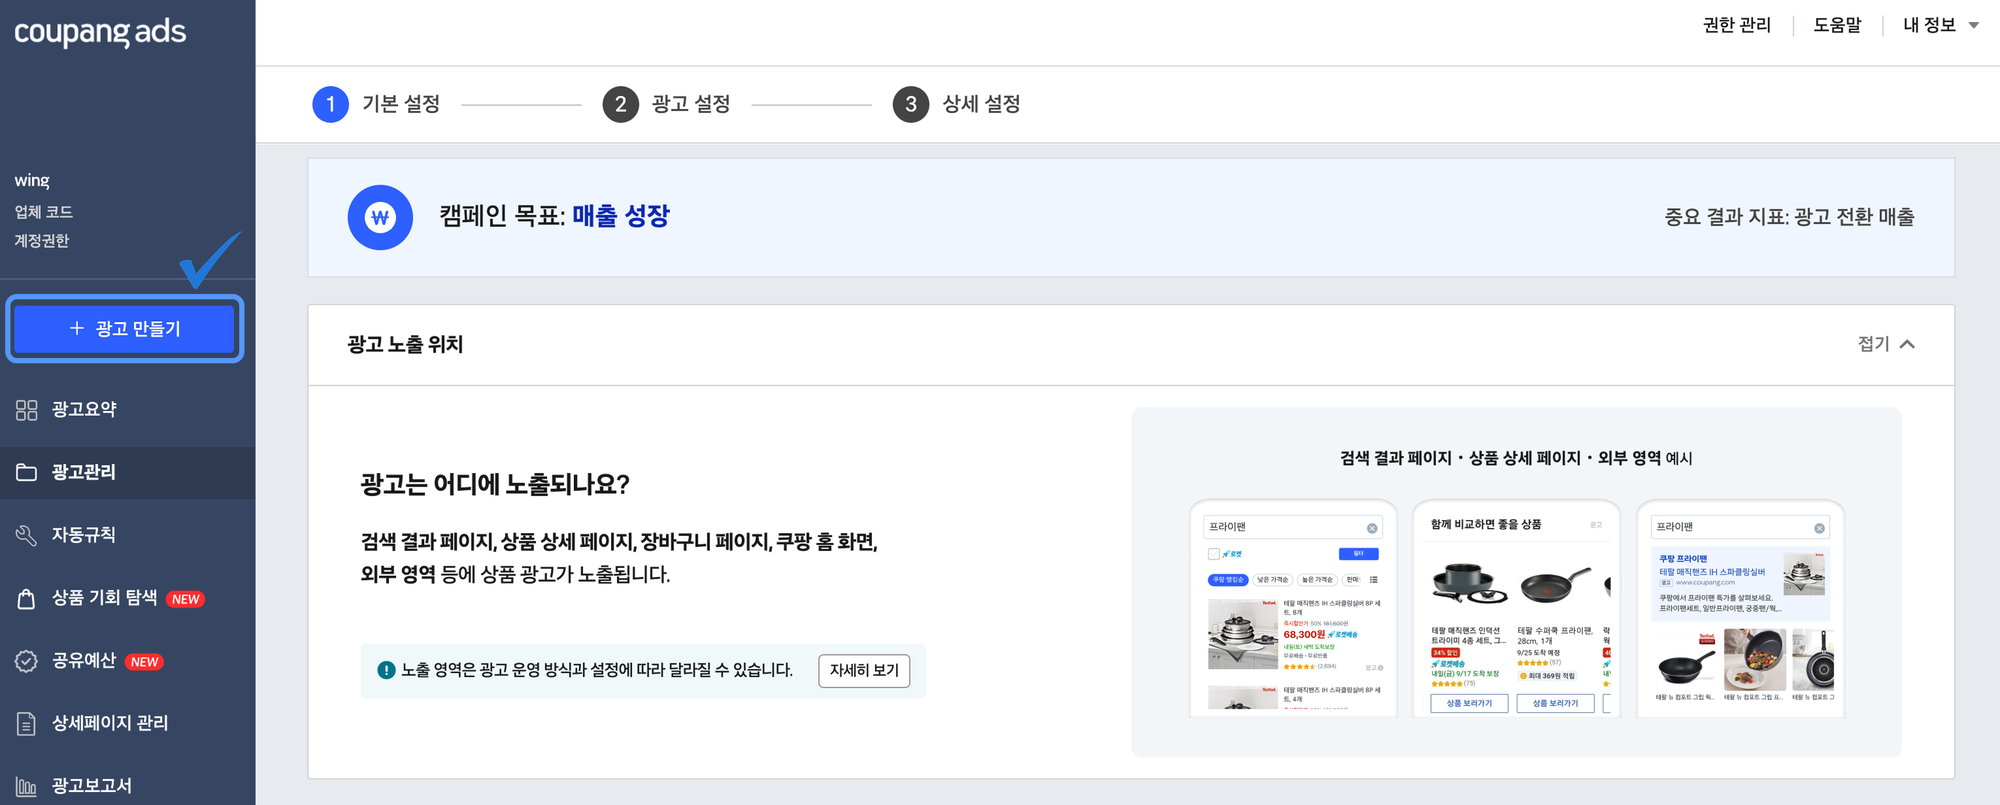Click first 상품 보러가기 button in example
This screenshot has height=805, width=2000.
tap(1469, 703)
